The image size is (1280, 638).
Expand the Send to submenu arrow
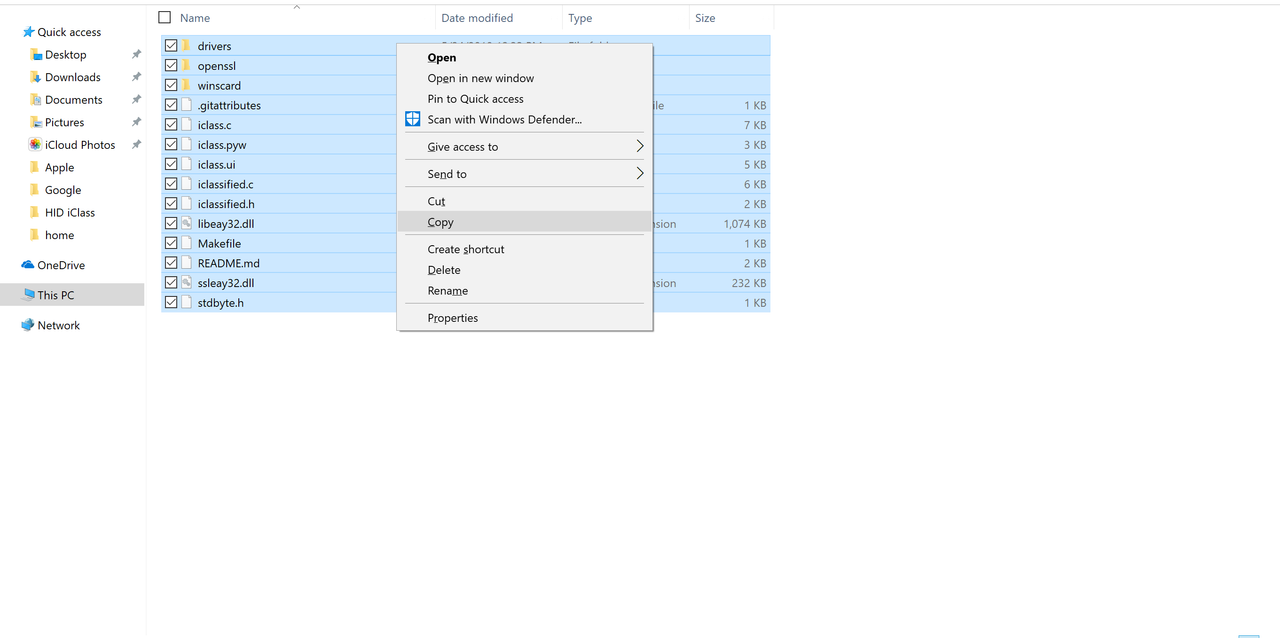[x=640, y=174]
